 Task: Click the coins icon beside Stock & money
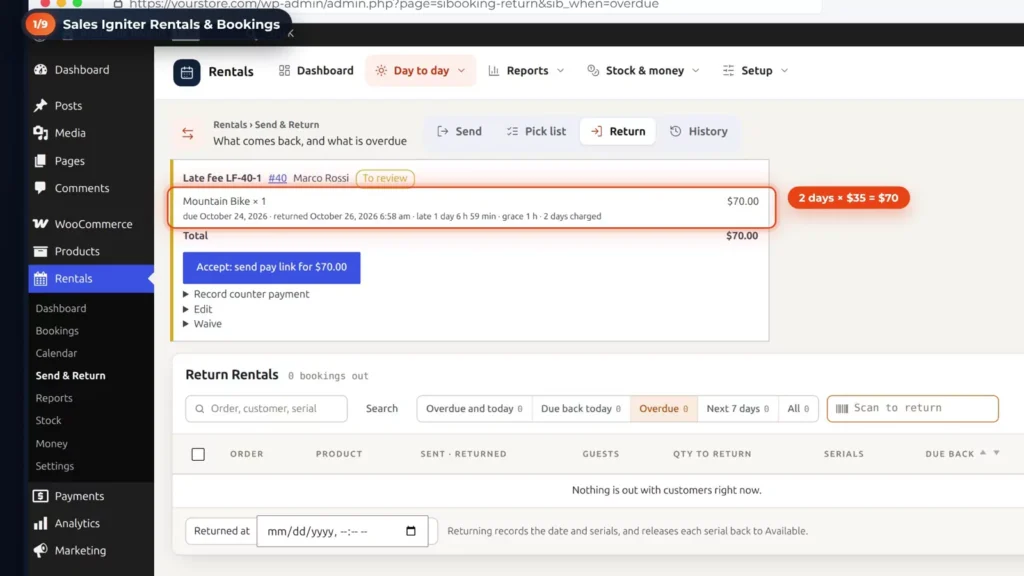(x=593, y=71)
